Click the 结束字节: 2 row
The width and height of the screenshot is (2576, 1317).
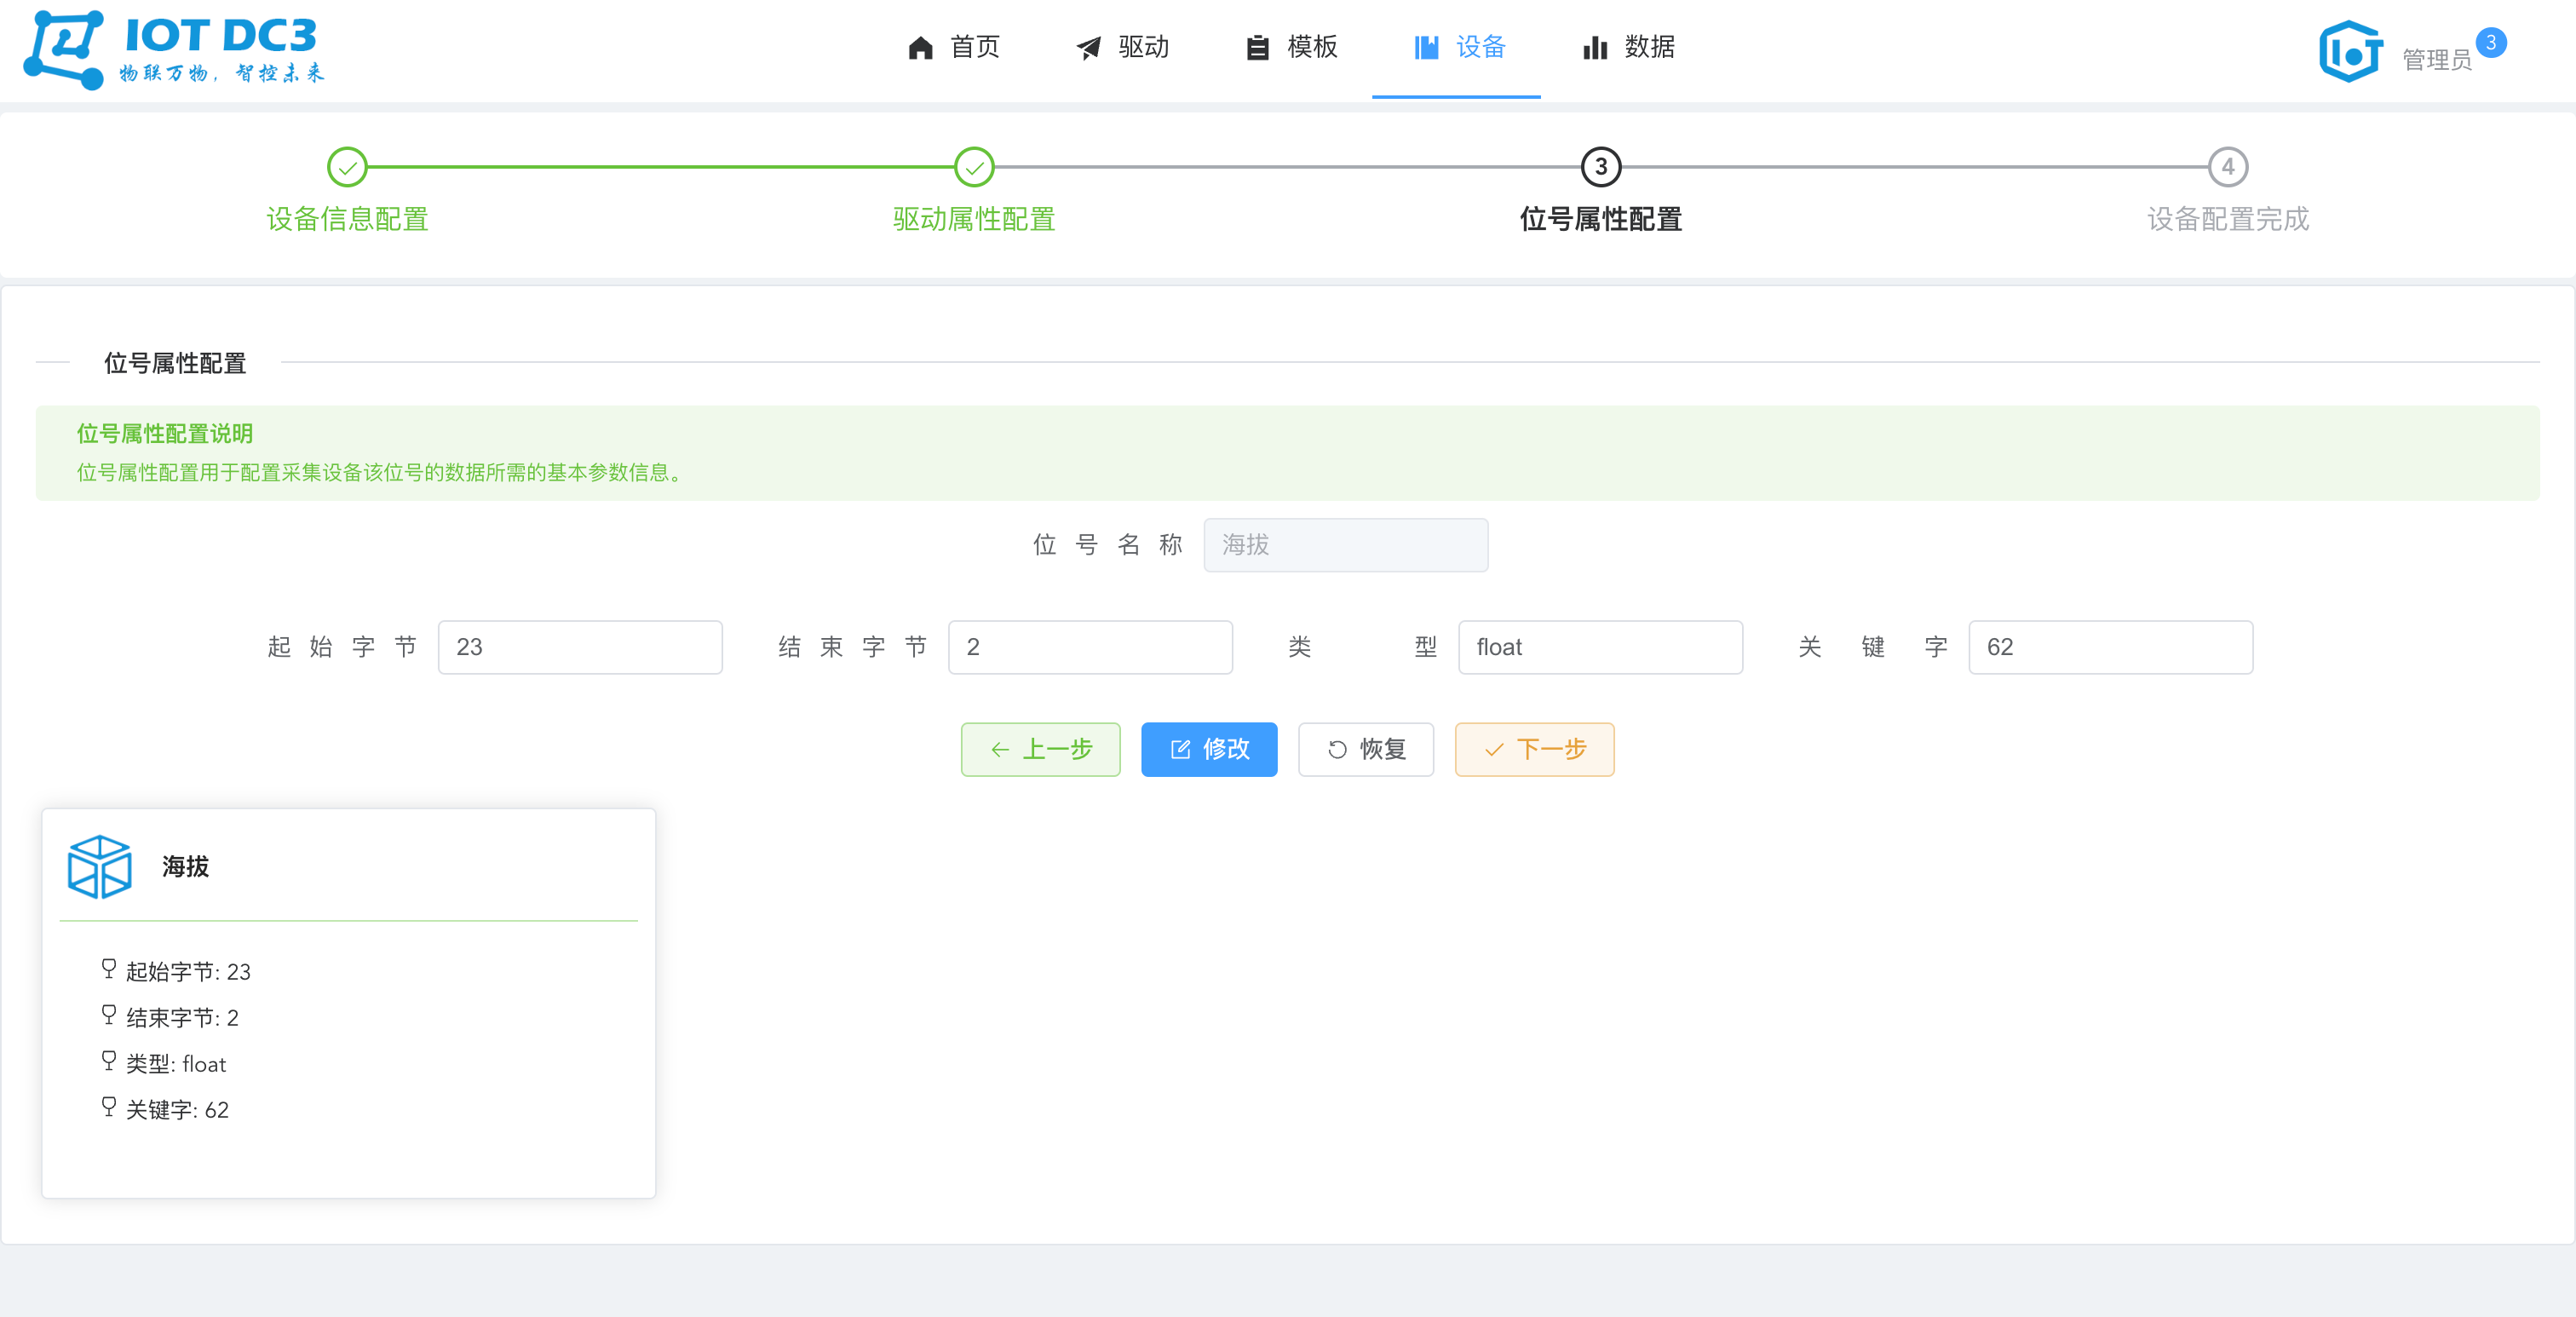coord(170,1017)
